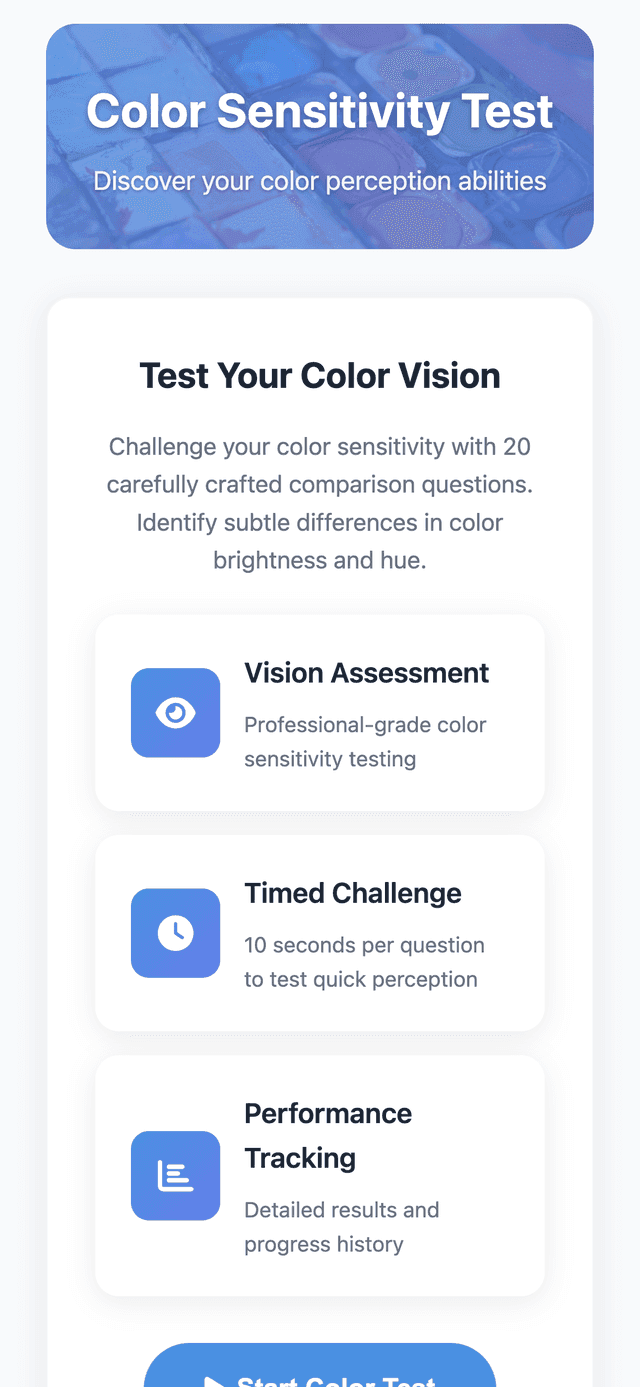Select the Discover your color perception abilities subtitle
This screenshot has height=1387, width=640.
[x=320, y=181]
